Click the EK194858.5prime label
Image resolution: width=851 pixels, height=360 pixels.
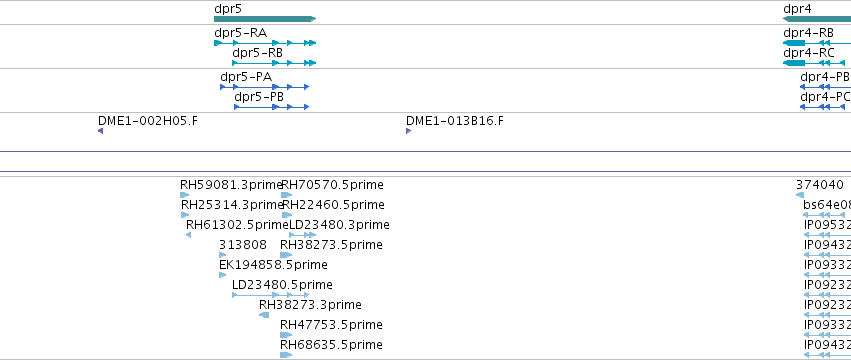273,265
